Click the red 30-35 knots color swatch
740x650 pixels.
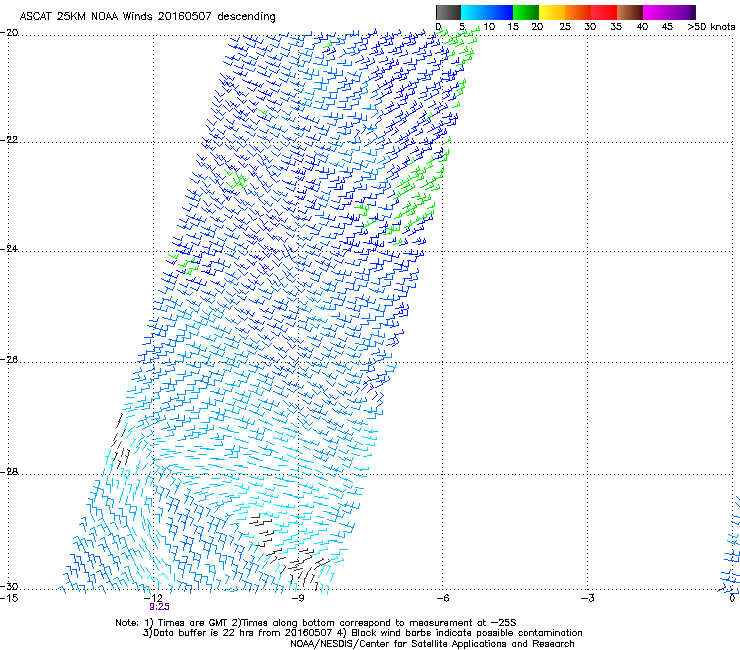[604, 12]
